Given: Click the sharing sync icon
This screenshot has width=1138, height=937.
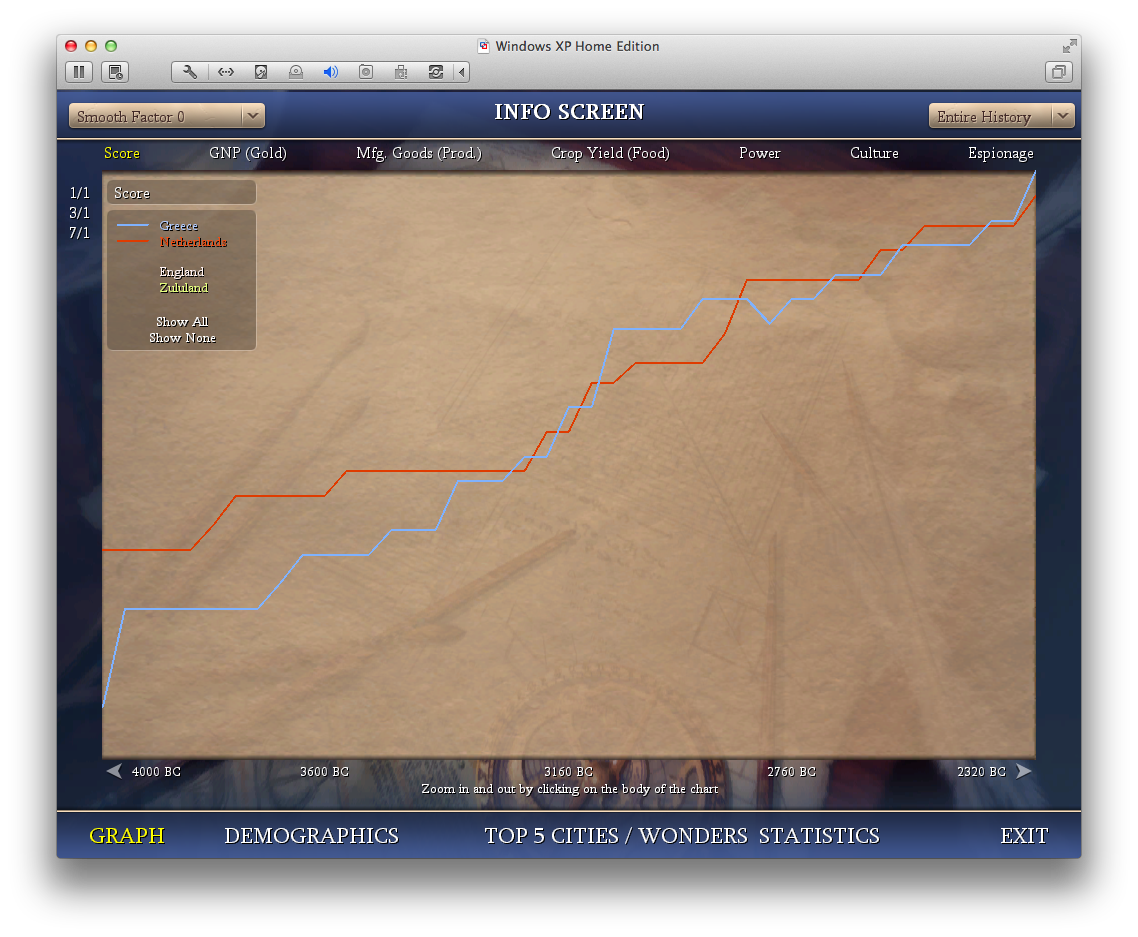Looking at the screenshot, I should [x=435, y=72].
